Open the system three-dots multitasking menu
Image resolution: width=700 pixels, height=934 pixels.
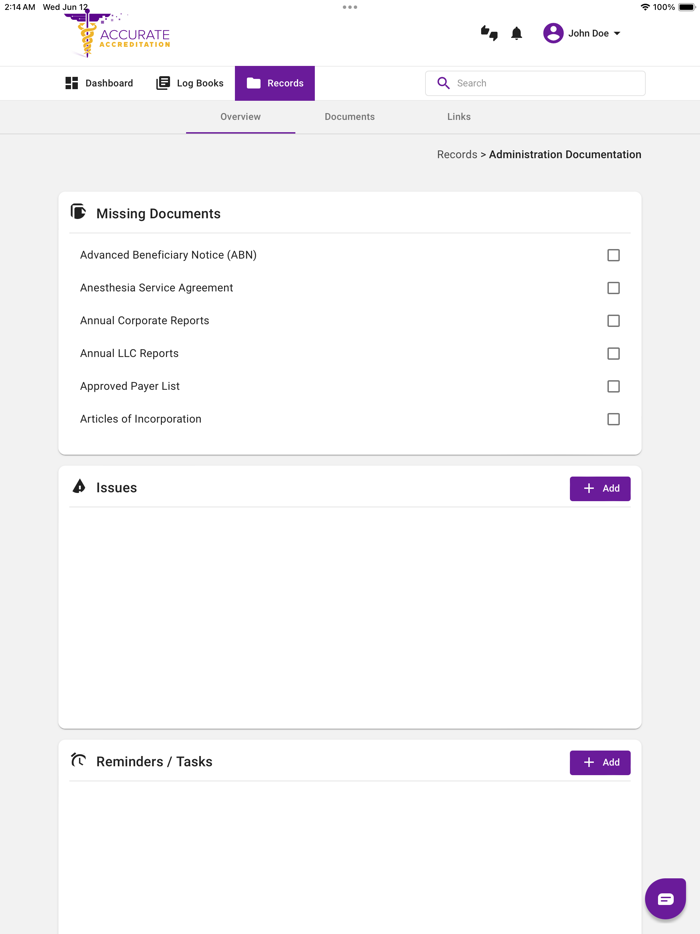[x=350, y=7]
